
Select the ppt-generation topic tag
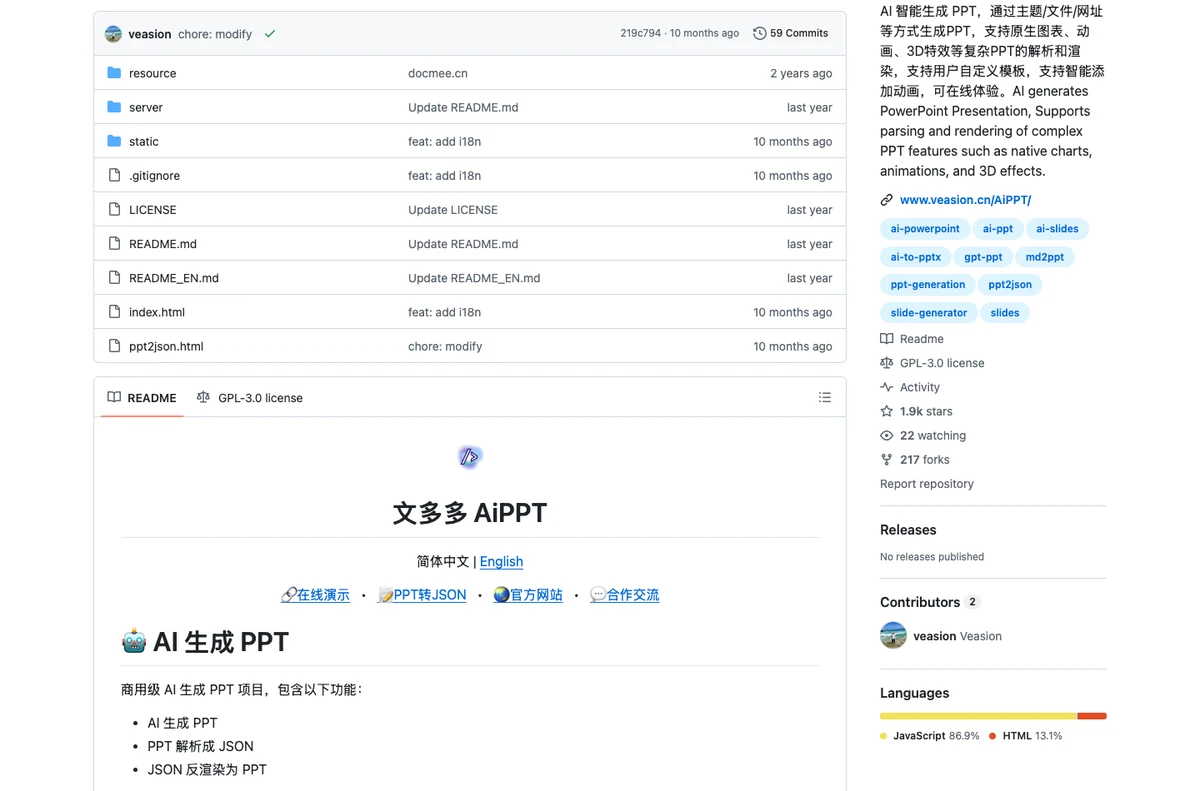point(928,285)
